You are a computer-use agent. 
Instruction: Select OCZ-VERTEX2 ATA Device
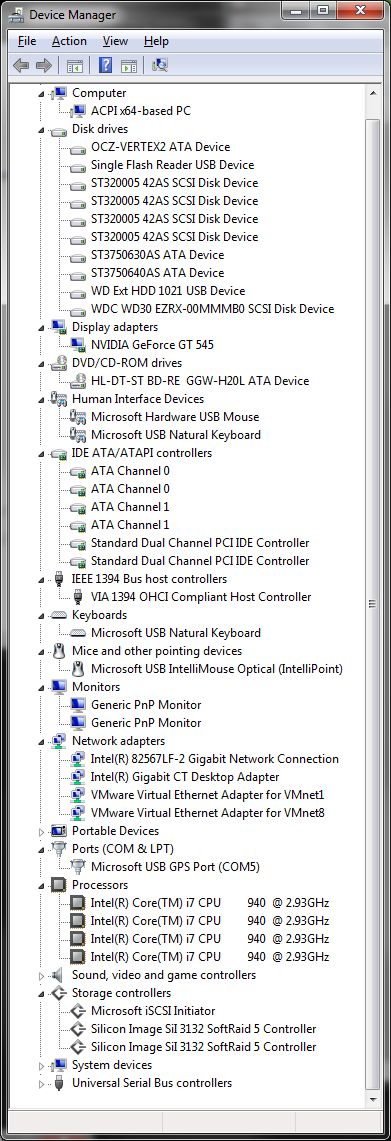160,147
